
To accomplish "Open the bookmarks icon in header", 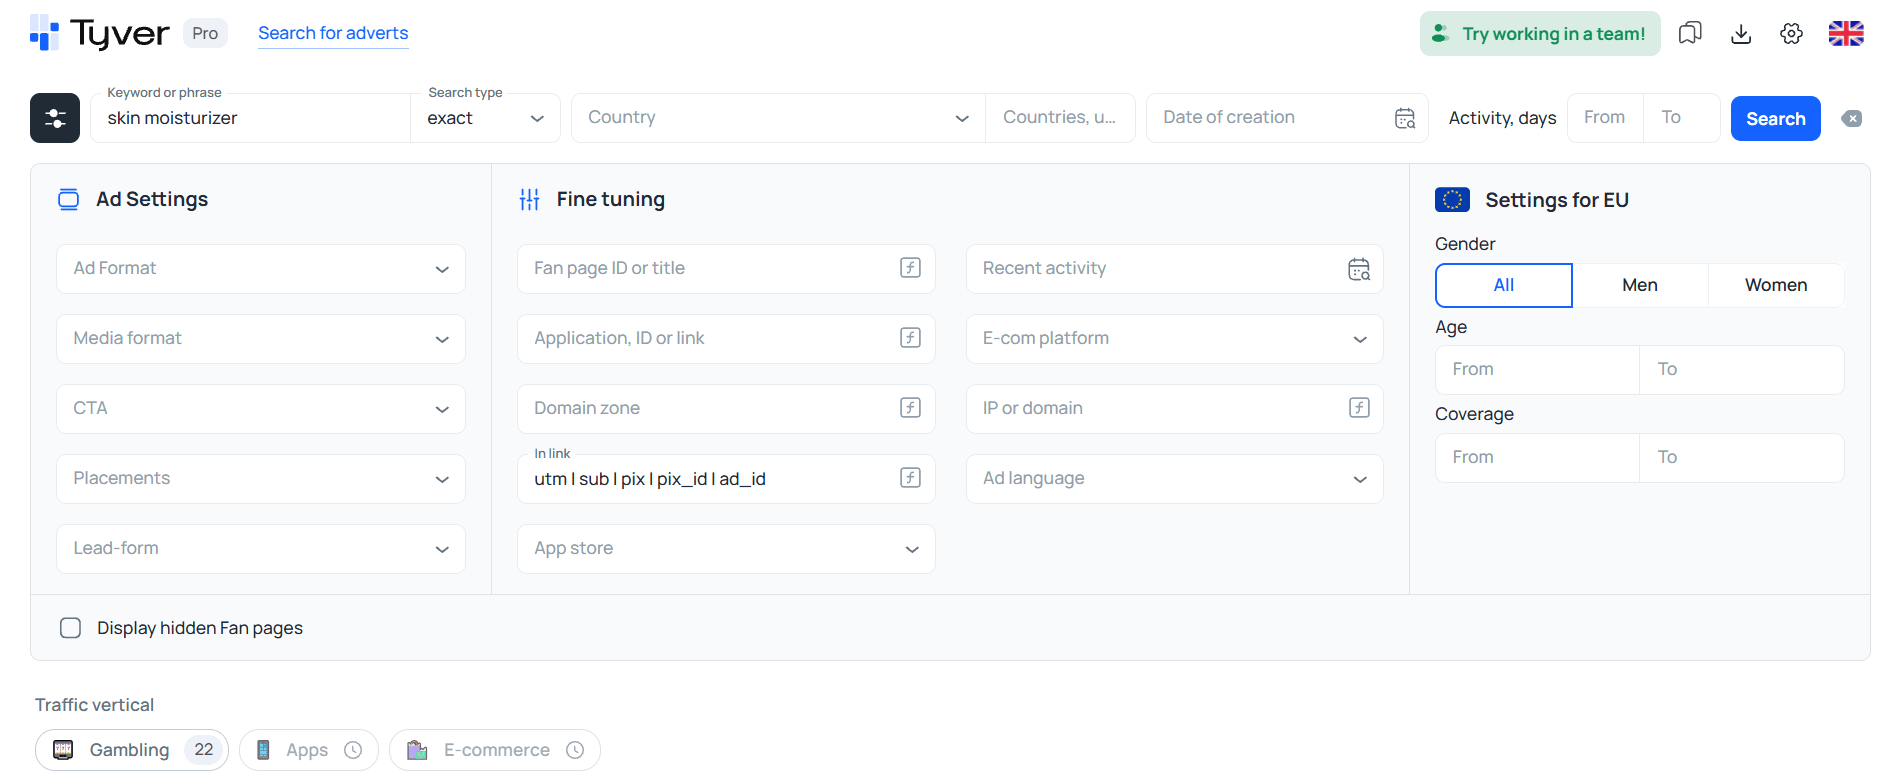I will click(1690, 33).
